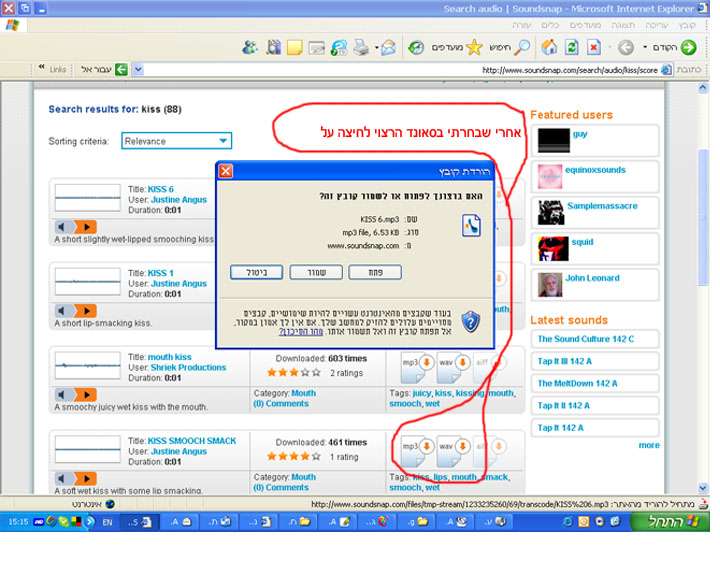Click the IE Home toolbar icon
The width and height of the screenshot is (720, 576).
(x=549, y=47)
